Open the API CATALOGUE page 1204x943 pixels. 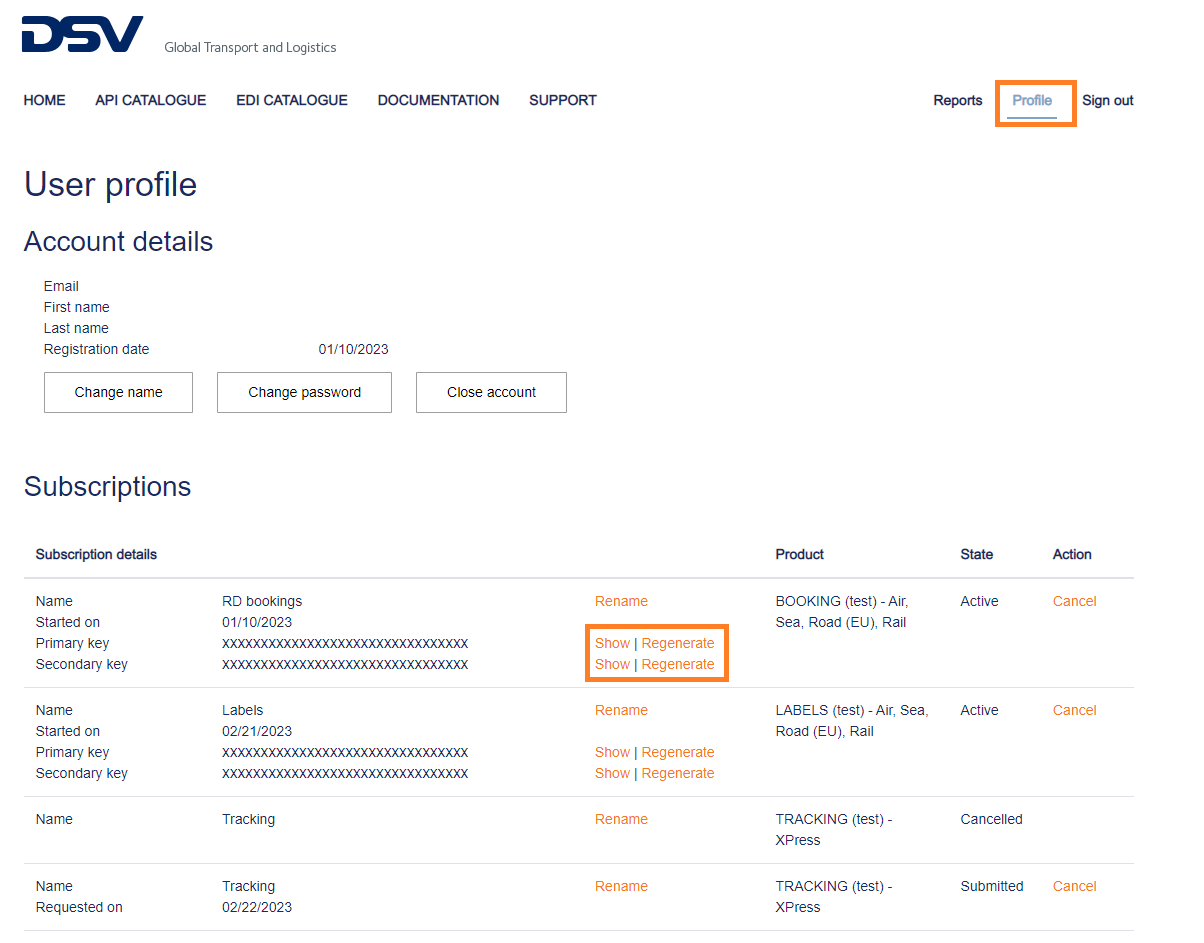(150, 100)
